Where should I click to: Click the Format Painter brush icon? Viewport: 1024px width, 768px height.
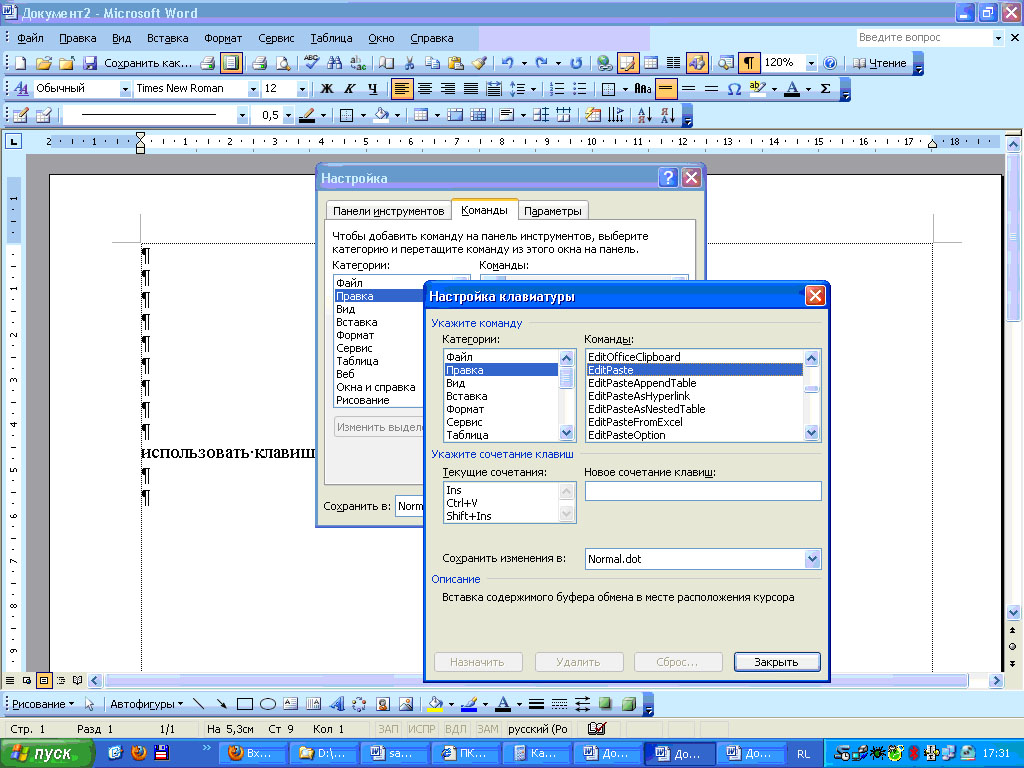(x=479, y=63)
